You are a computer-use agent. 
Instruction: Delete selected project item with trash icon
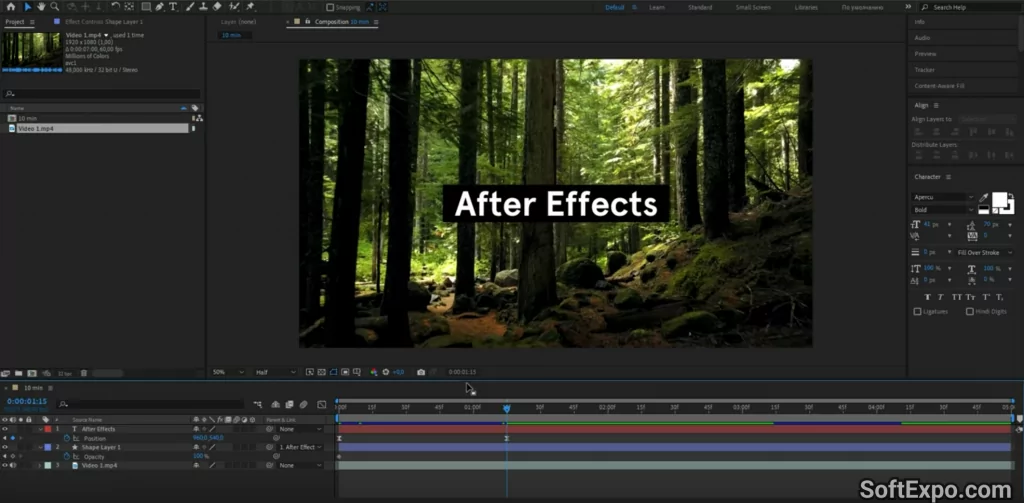click(x=84, y=373)
